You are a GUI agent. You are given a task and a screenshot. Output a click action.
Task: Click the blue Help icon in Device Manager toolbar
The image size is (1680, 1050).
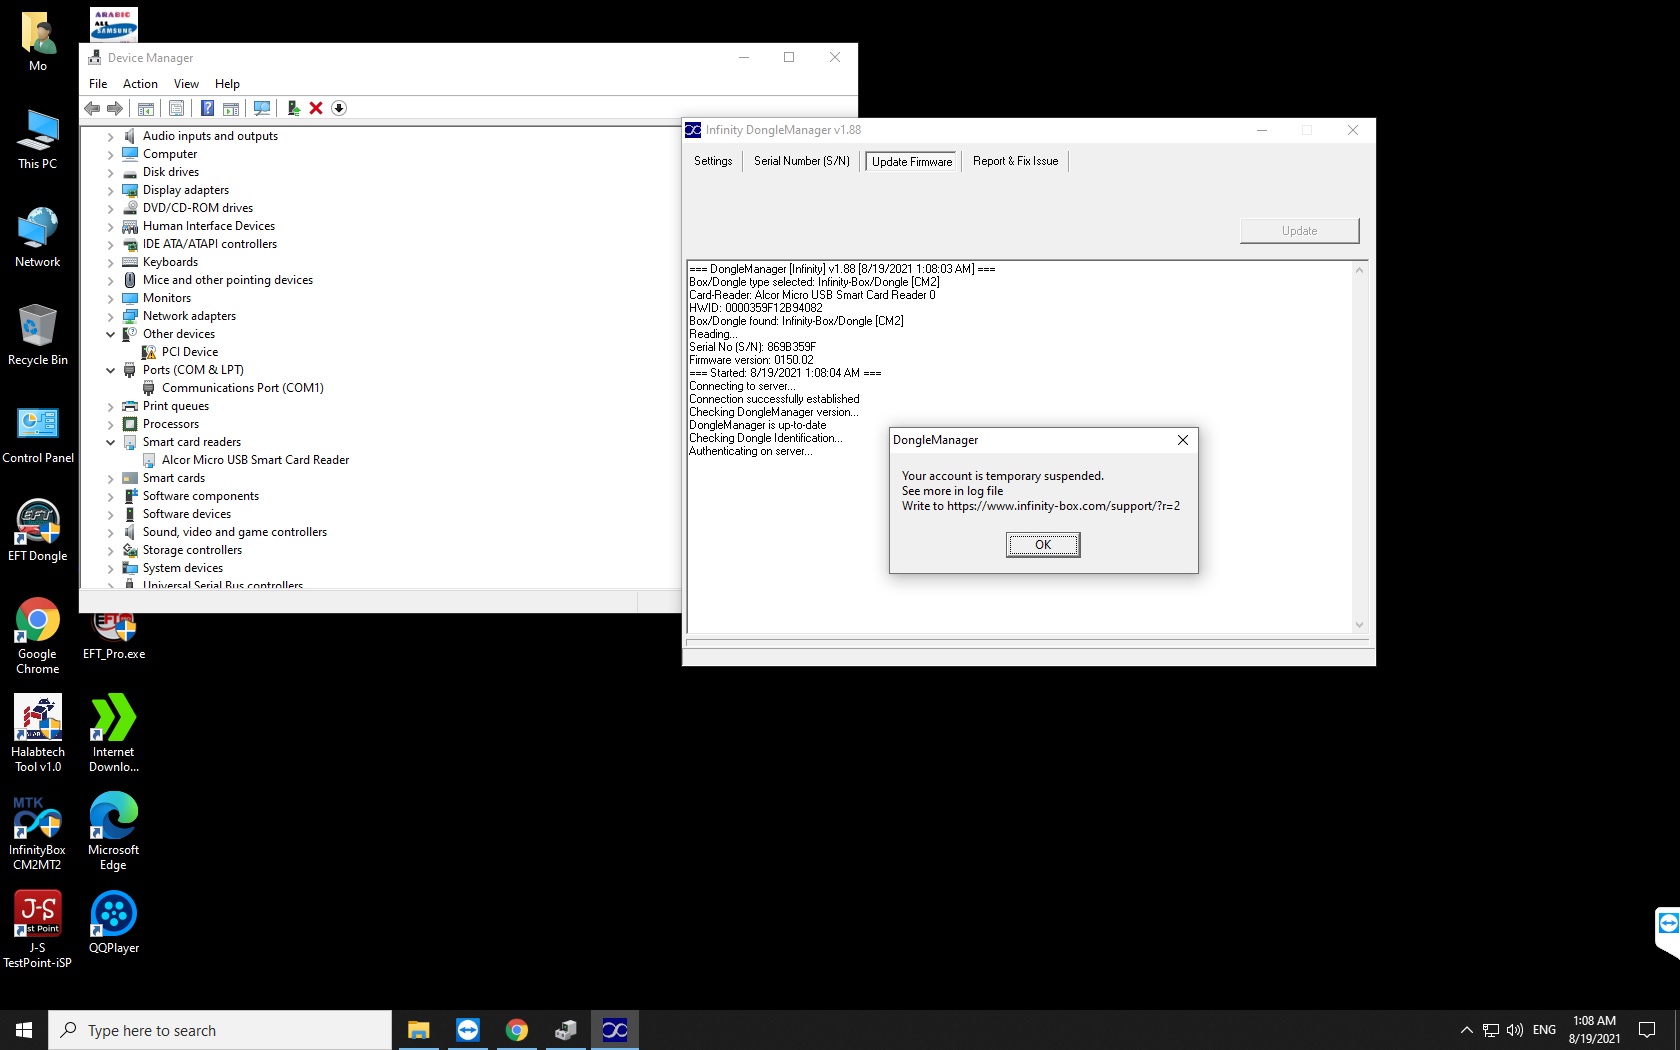coord(207,108)
